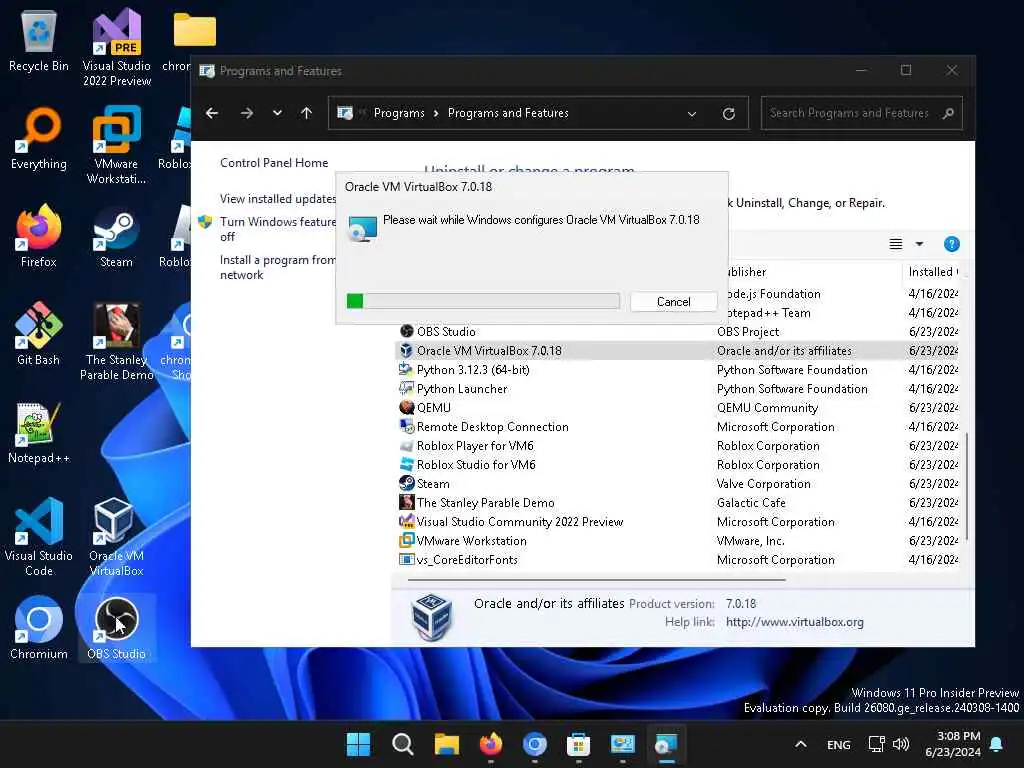Select vs_CoreEditorFonts entry
1024x768 pixels.
tap(678, 560)
